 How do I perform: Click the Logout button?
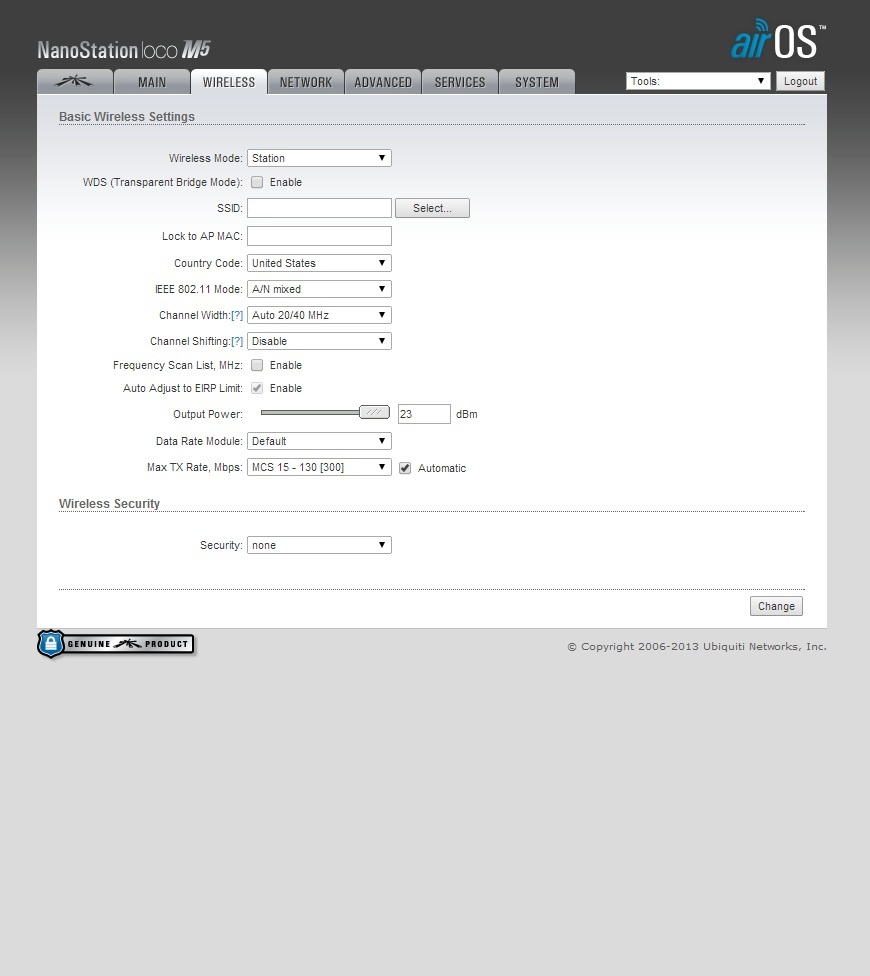click(800, 81)
